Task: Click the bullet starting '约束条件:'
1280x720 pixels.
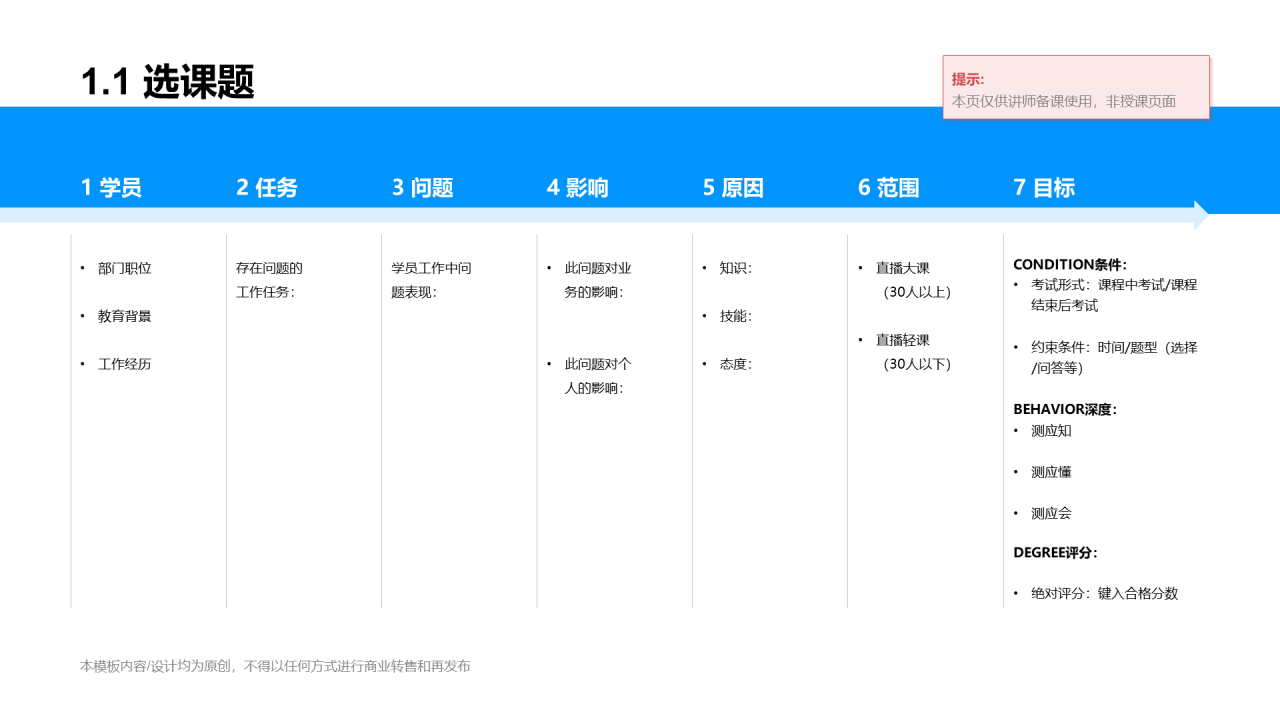Action: click(x=1114, y=358)
